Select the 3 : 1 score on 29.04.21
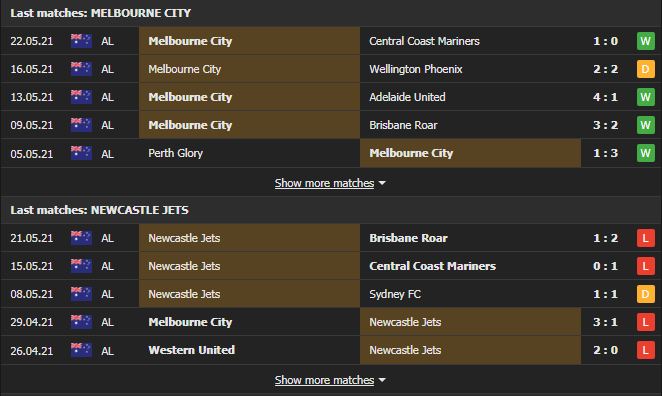 605,322
